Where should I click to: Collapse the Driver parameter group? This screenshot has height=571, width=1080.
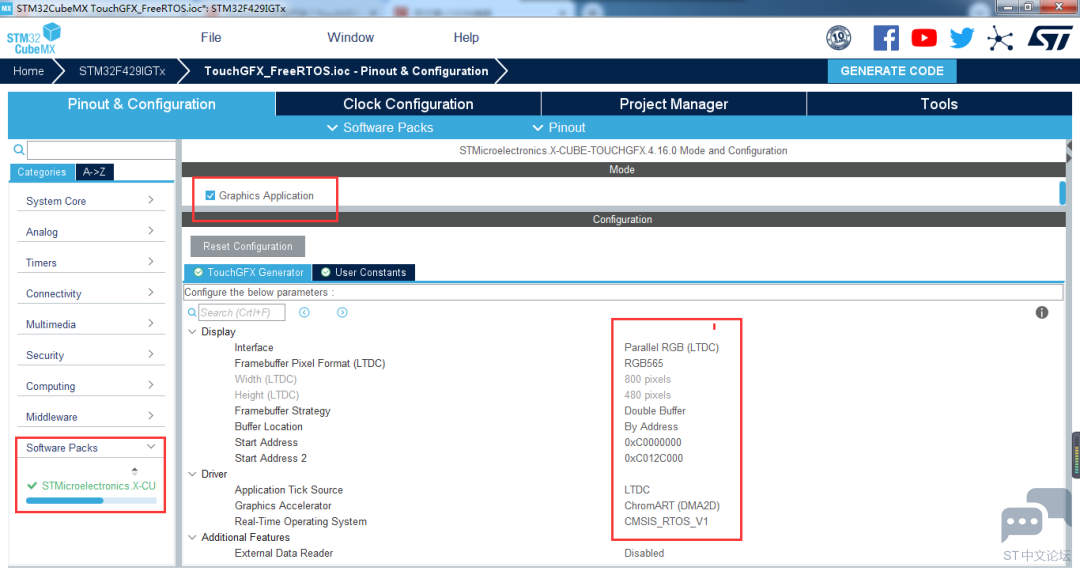[192, 474]
